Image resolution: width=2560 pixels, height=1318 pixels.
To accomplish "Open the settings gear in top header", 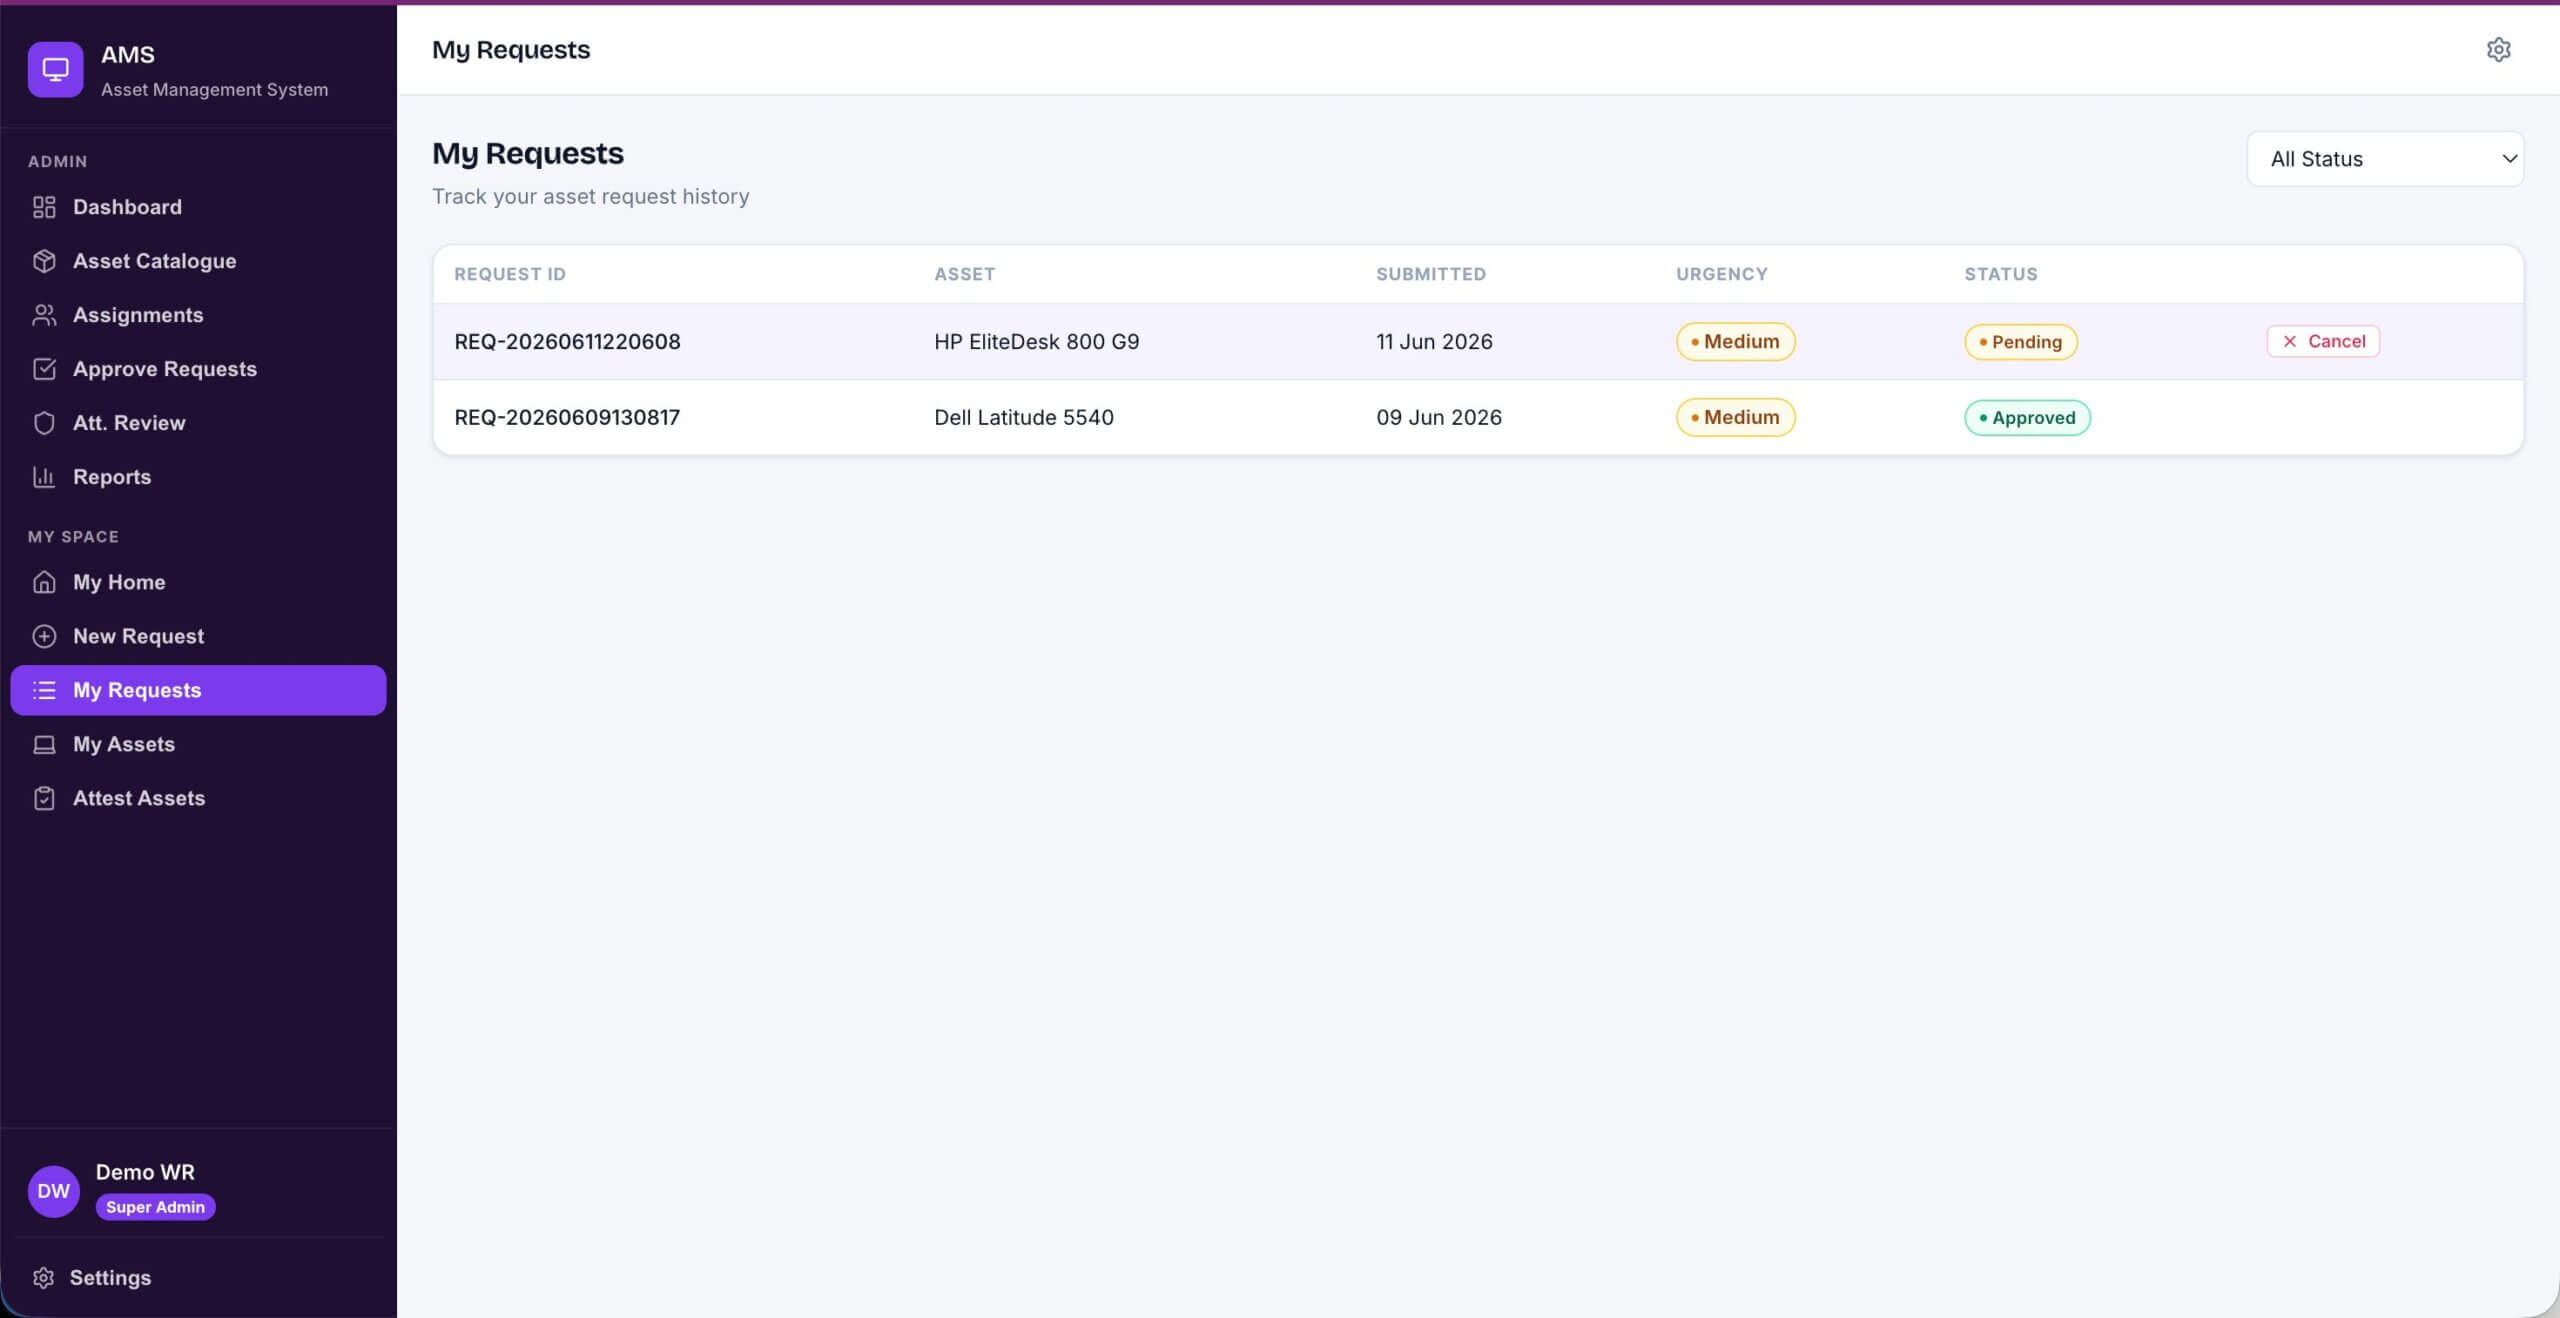I will coord(2498,49).
